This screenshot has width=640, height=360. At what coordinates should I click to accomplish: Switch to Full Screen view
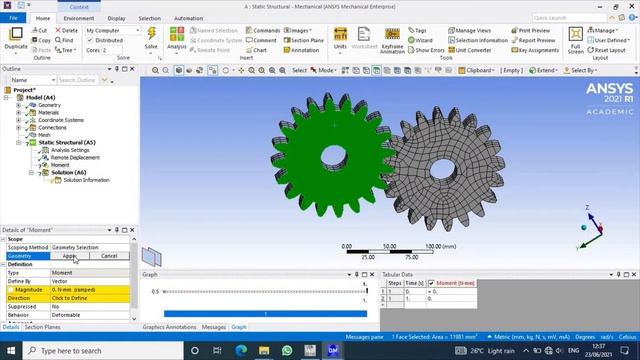point(575,34)
